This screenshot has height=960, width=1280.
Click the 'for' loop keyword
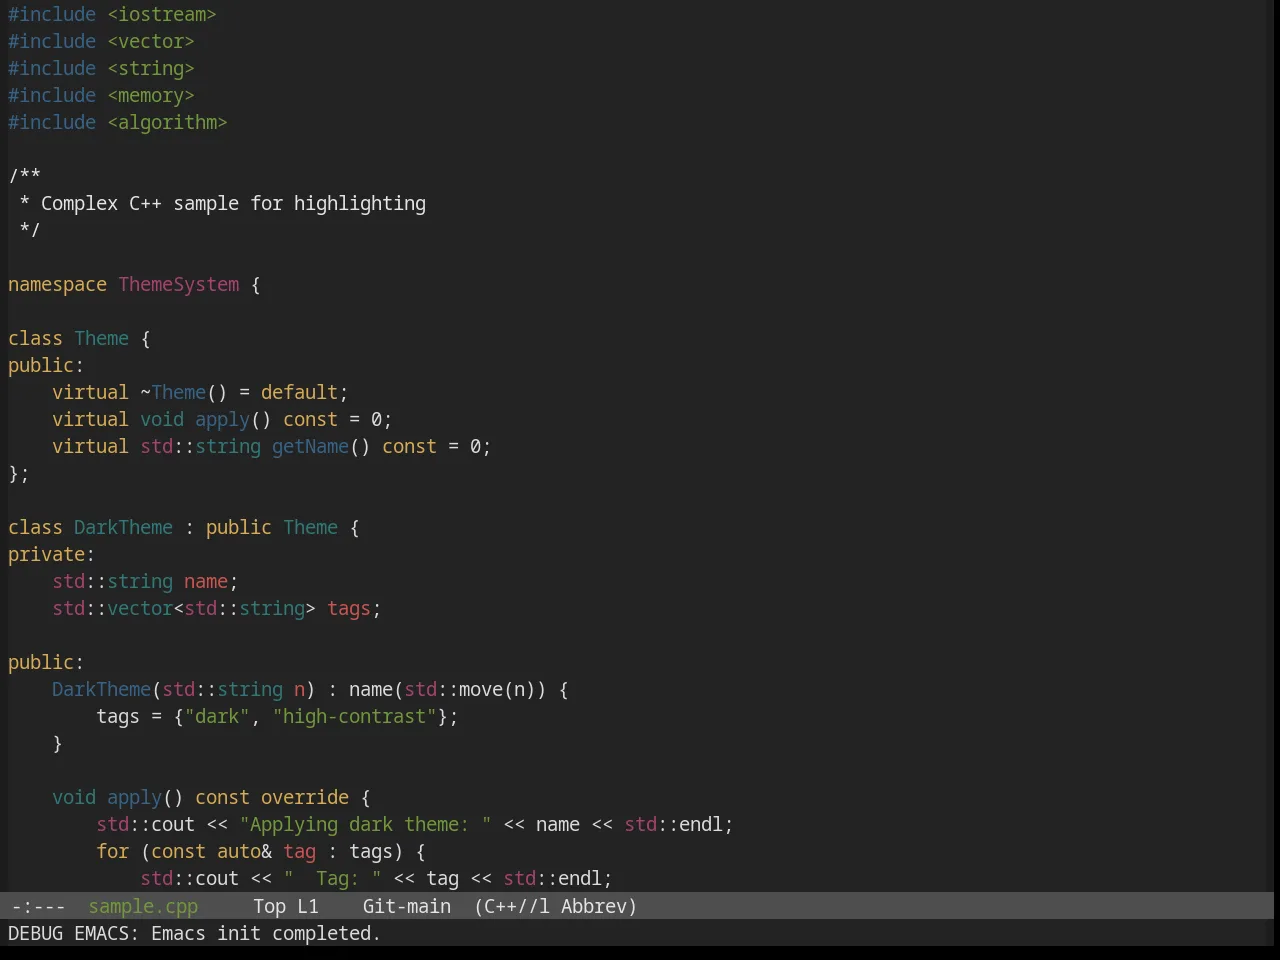(112, 851)
